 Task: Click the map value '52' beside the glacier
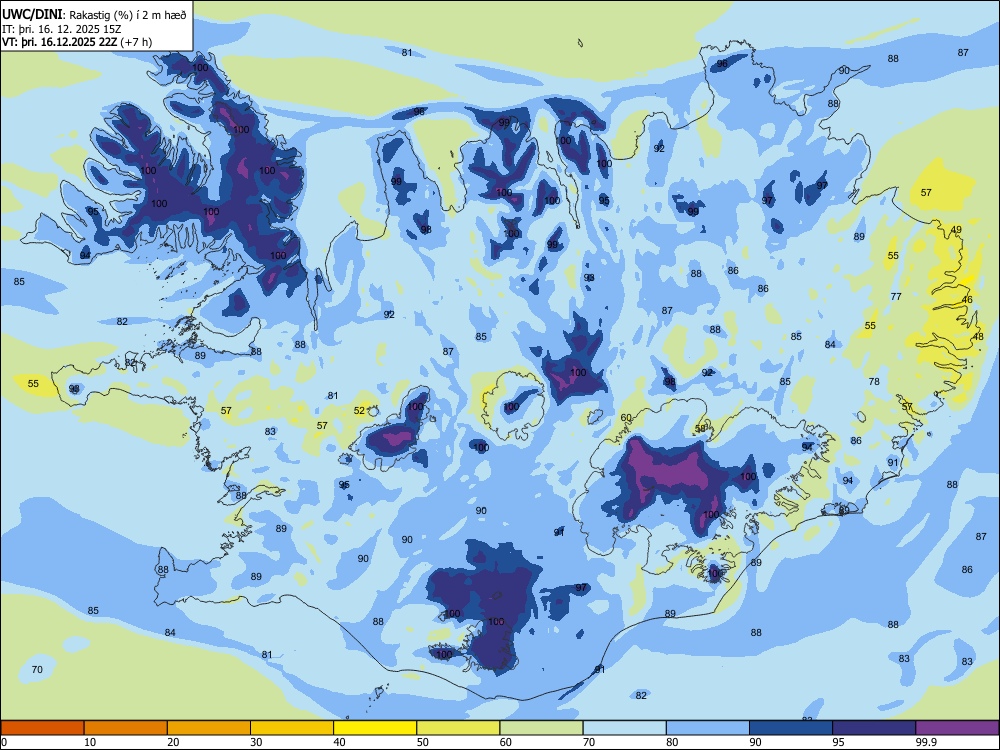[359, 411]
